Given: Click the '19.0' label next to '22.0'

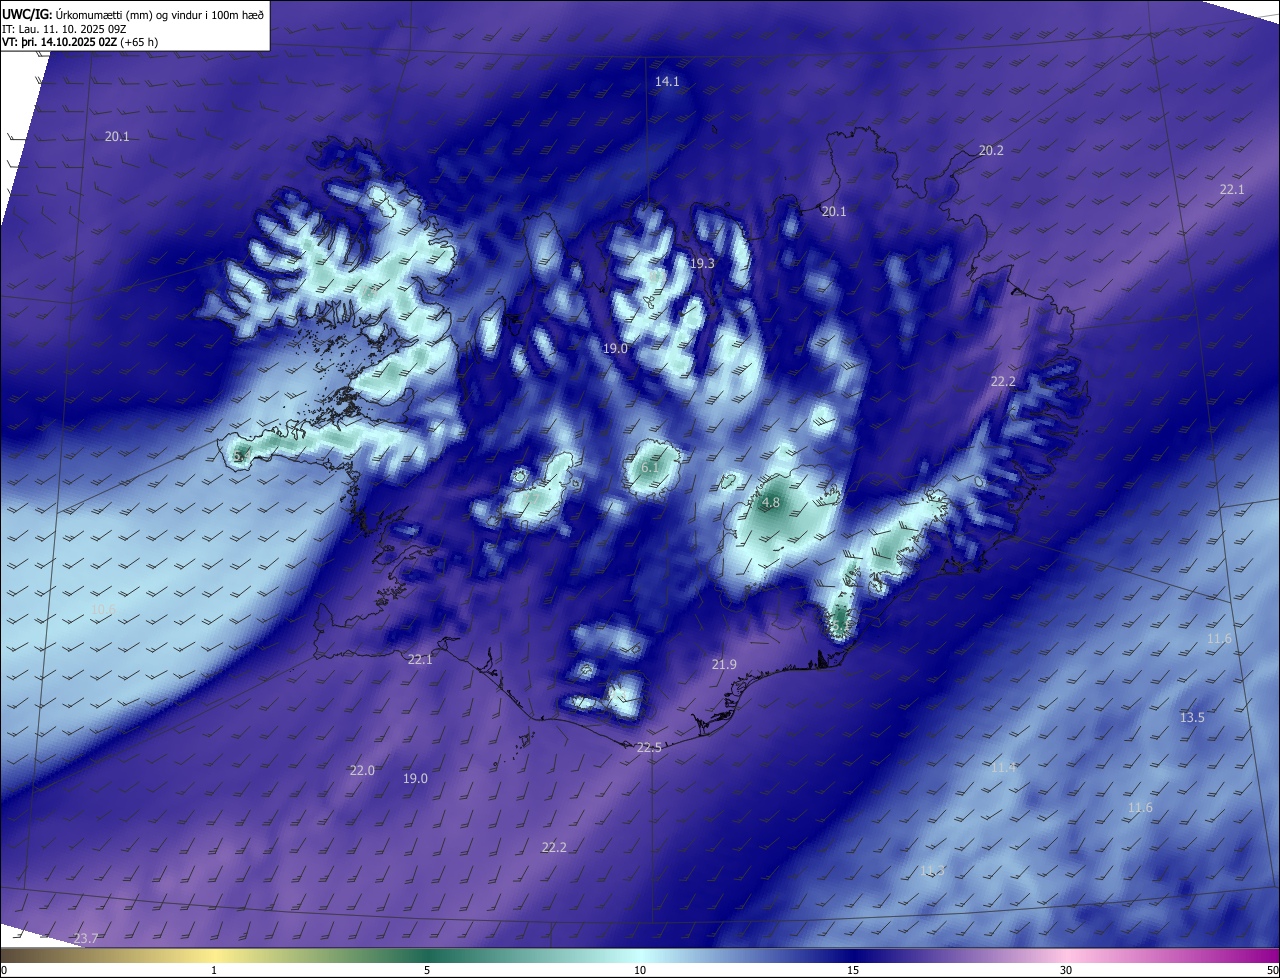Looking at the screenshot, I should click(x=415, y=779).
